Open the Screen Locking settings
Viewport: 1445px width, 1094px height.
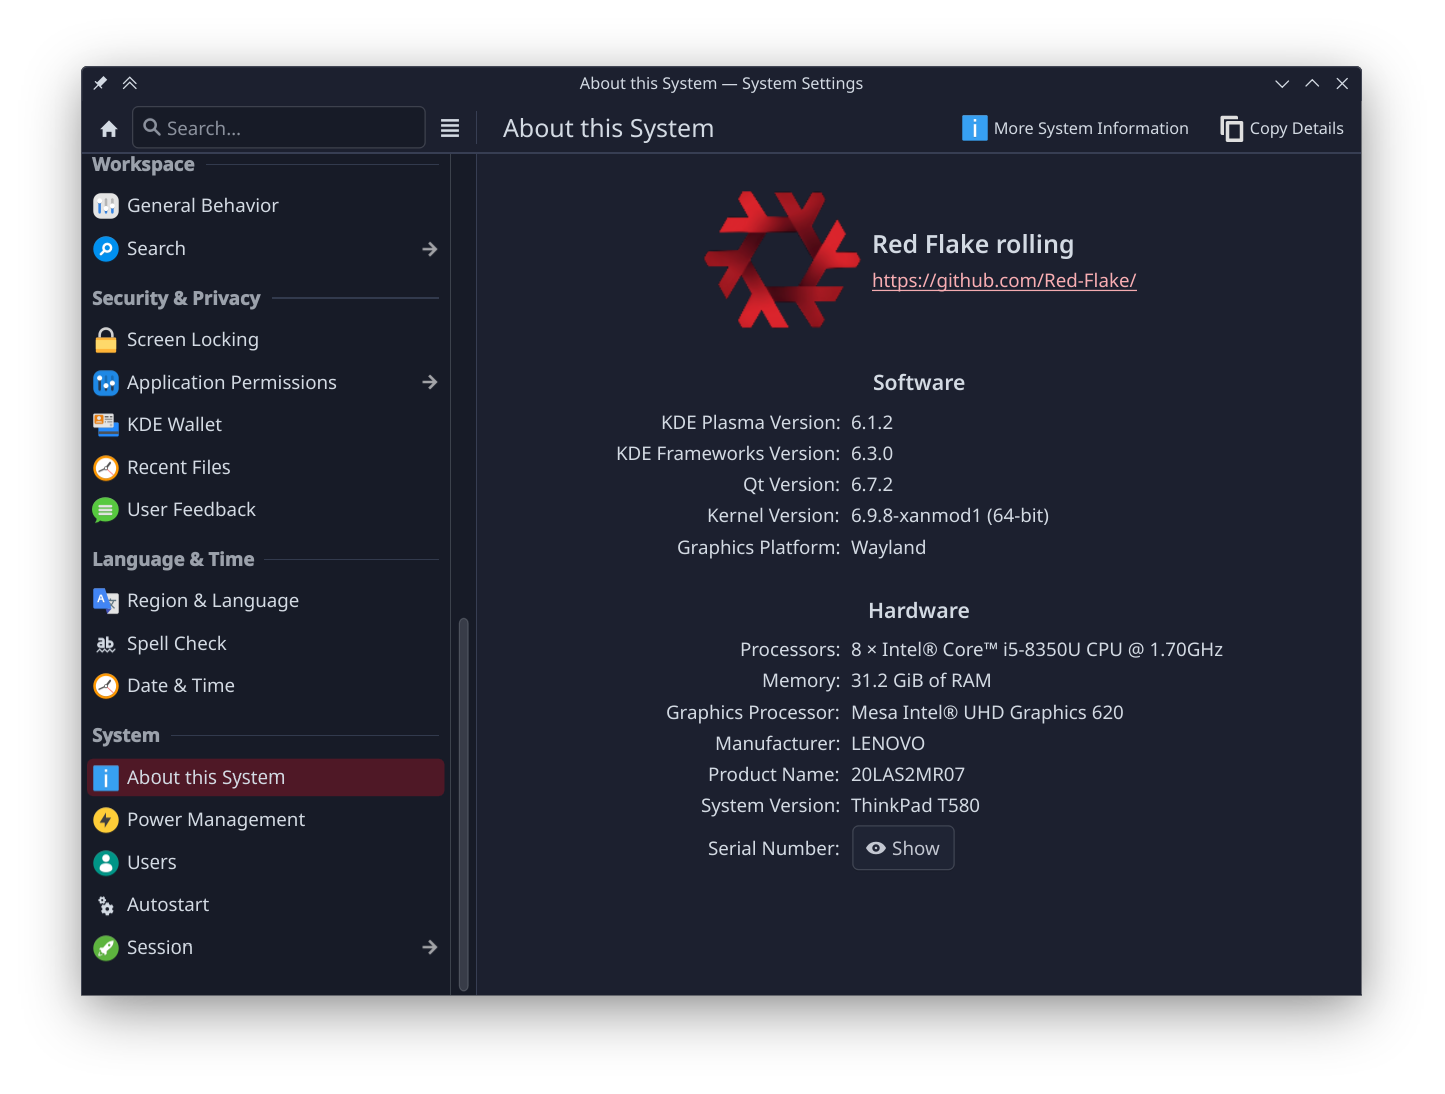[266, 340]
